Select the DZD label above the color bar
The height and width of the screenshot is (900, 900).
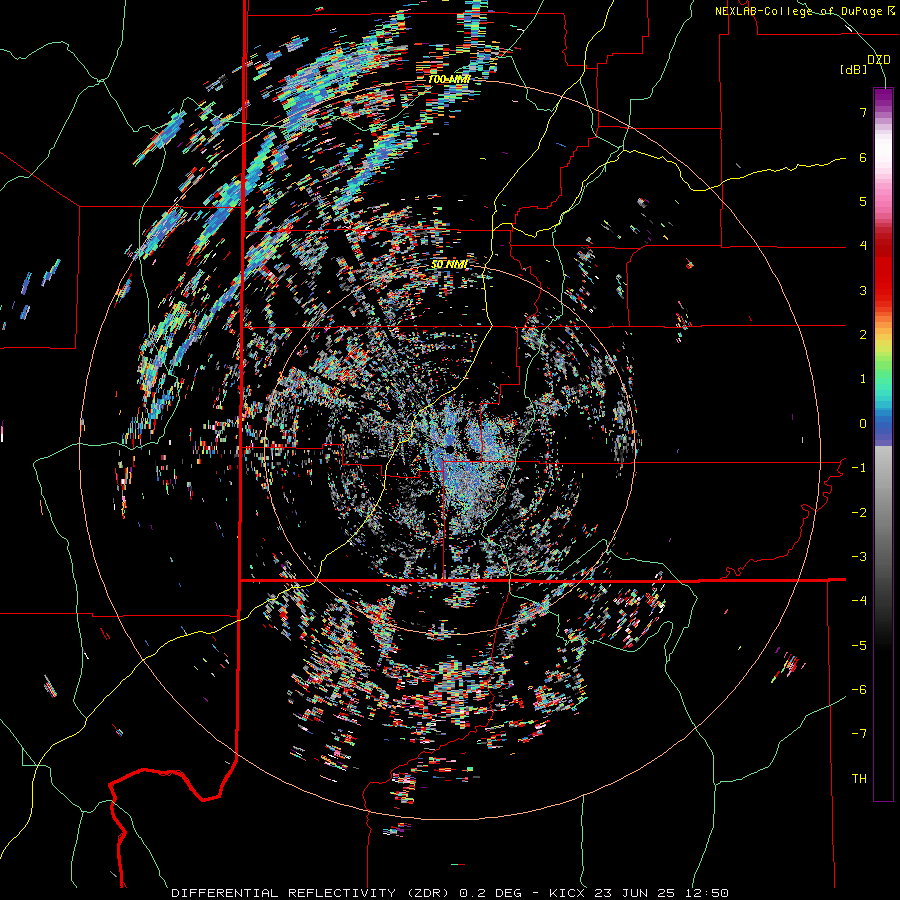(878, 60)
